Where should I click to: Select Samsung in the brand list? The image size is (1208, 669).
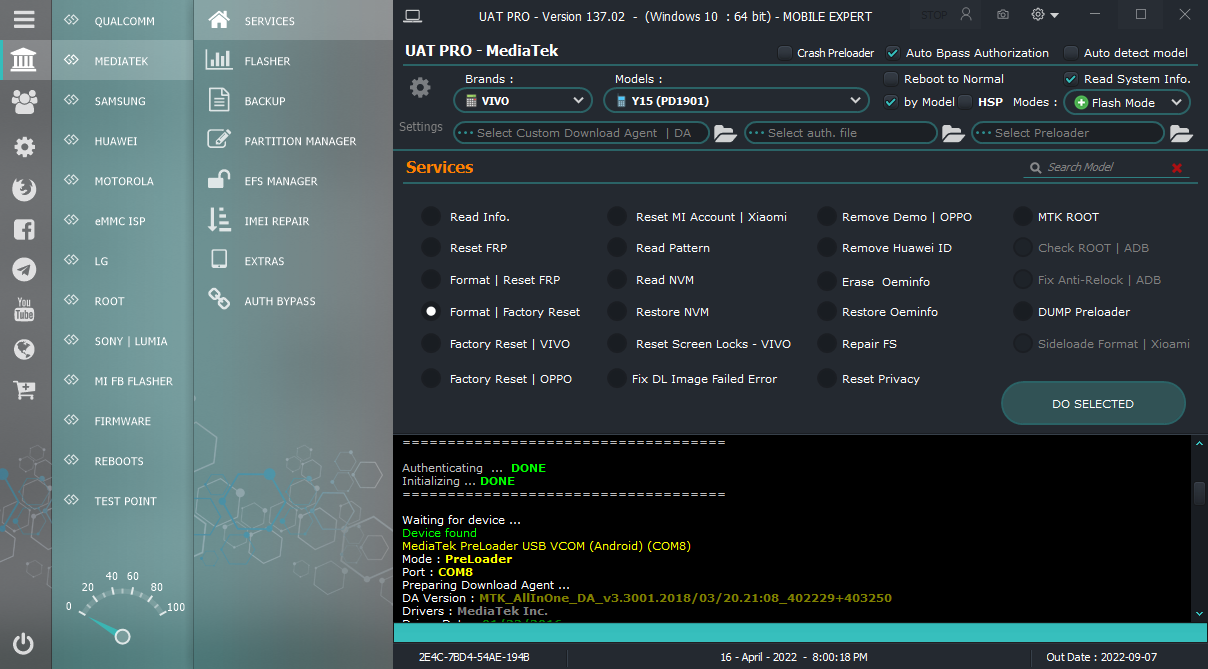pos(121,101)
